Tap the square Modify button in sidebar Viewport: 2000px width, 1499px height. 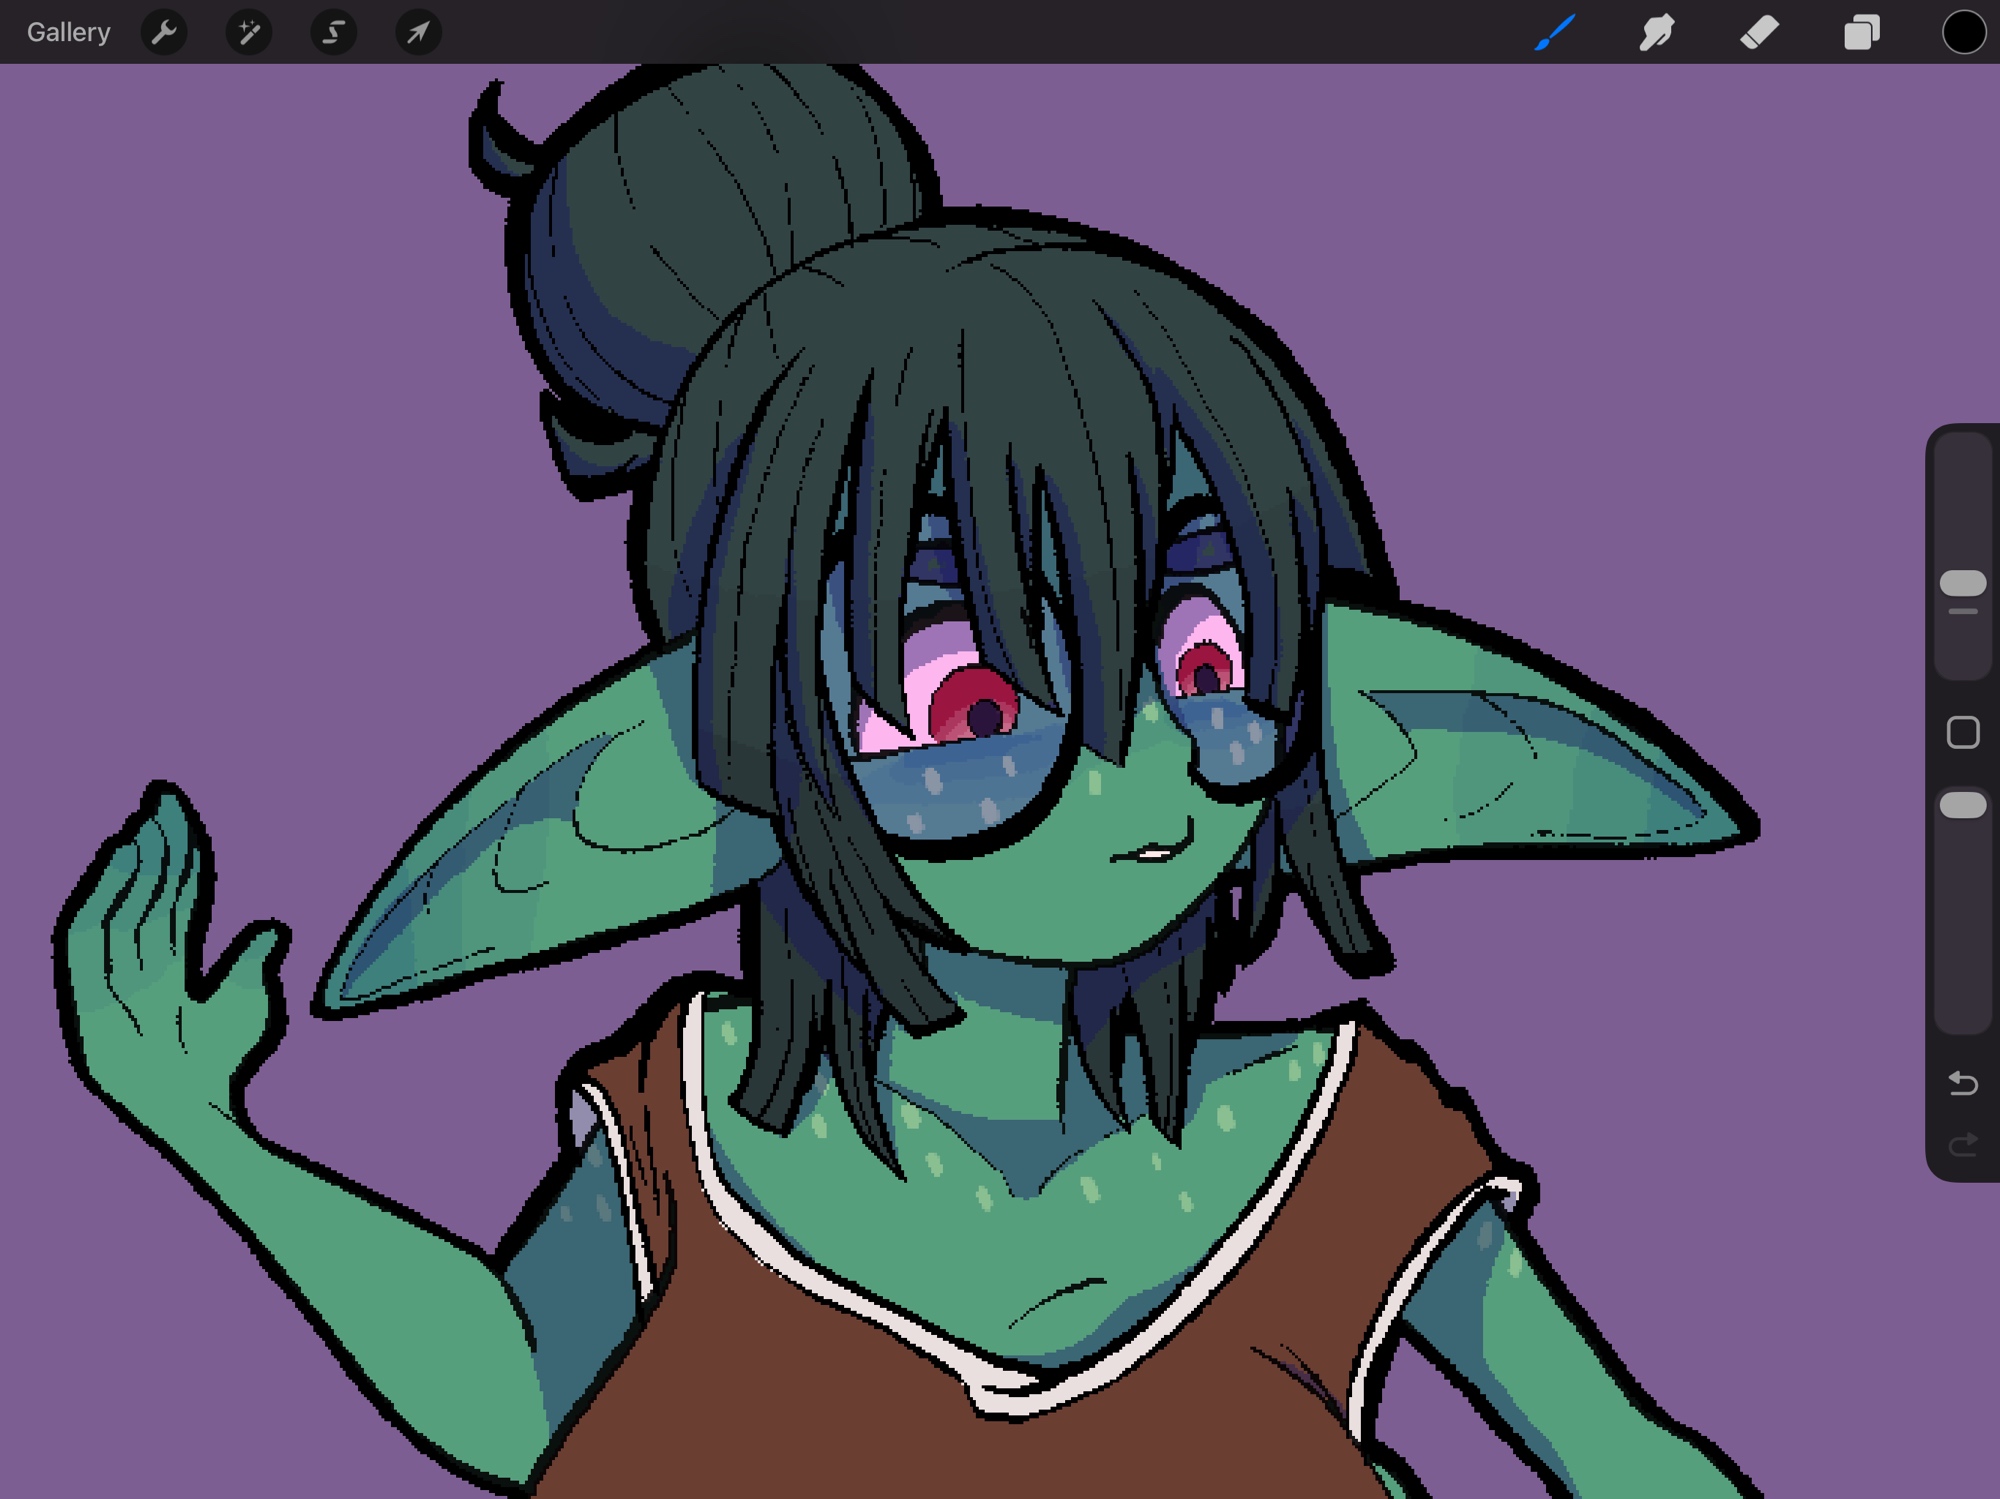click(x=1962, y=732)
